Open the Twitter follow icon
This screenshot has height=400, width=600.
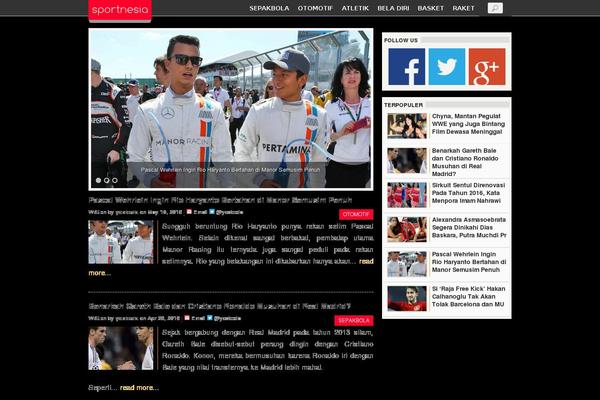coord(447,67)
